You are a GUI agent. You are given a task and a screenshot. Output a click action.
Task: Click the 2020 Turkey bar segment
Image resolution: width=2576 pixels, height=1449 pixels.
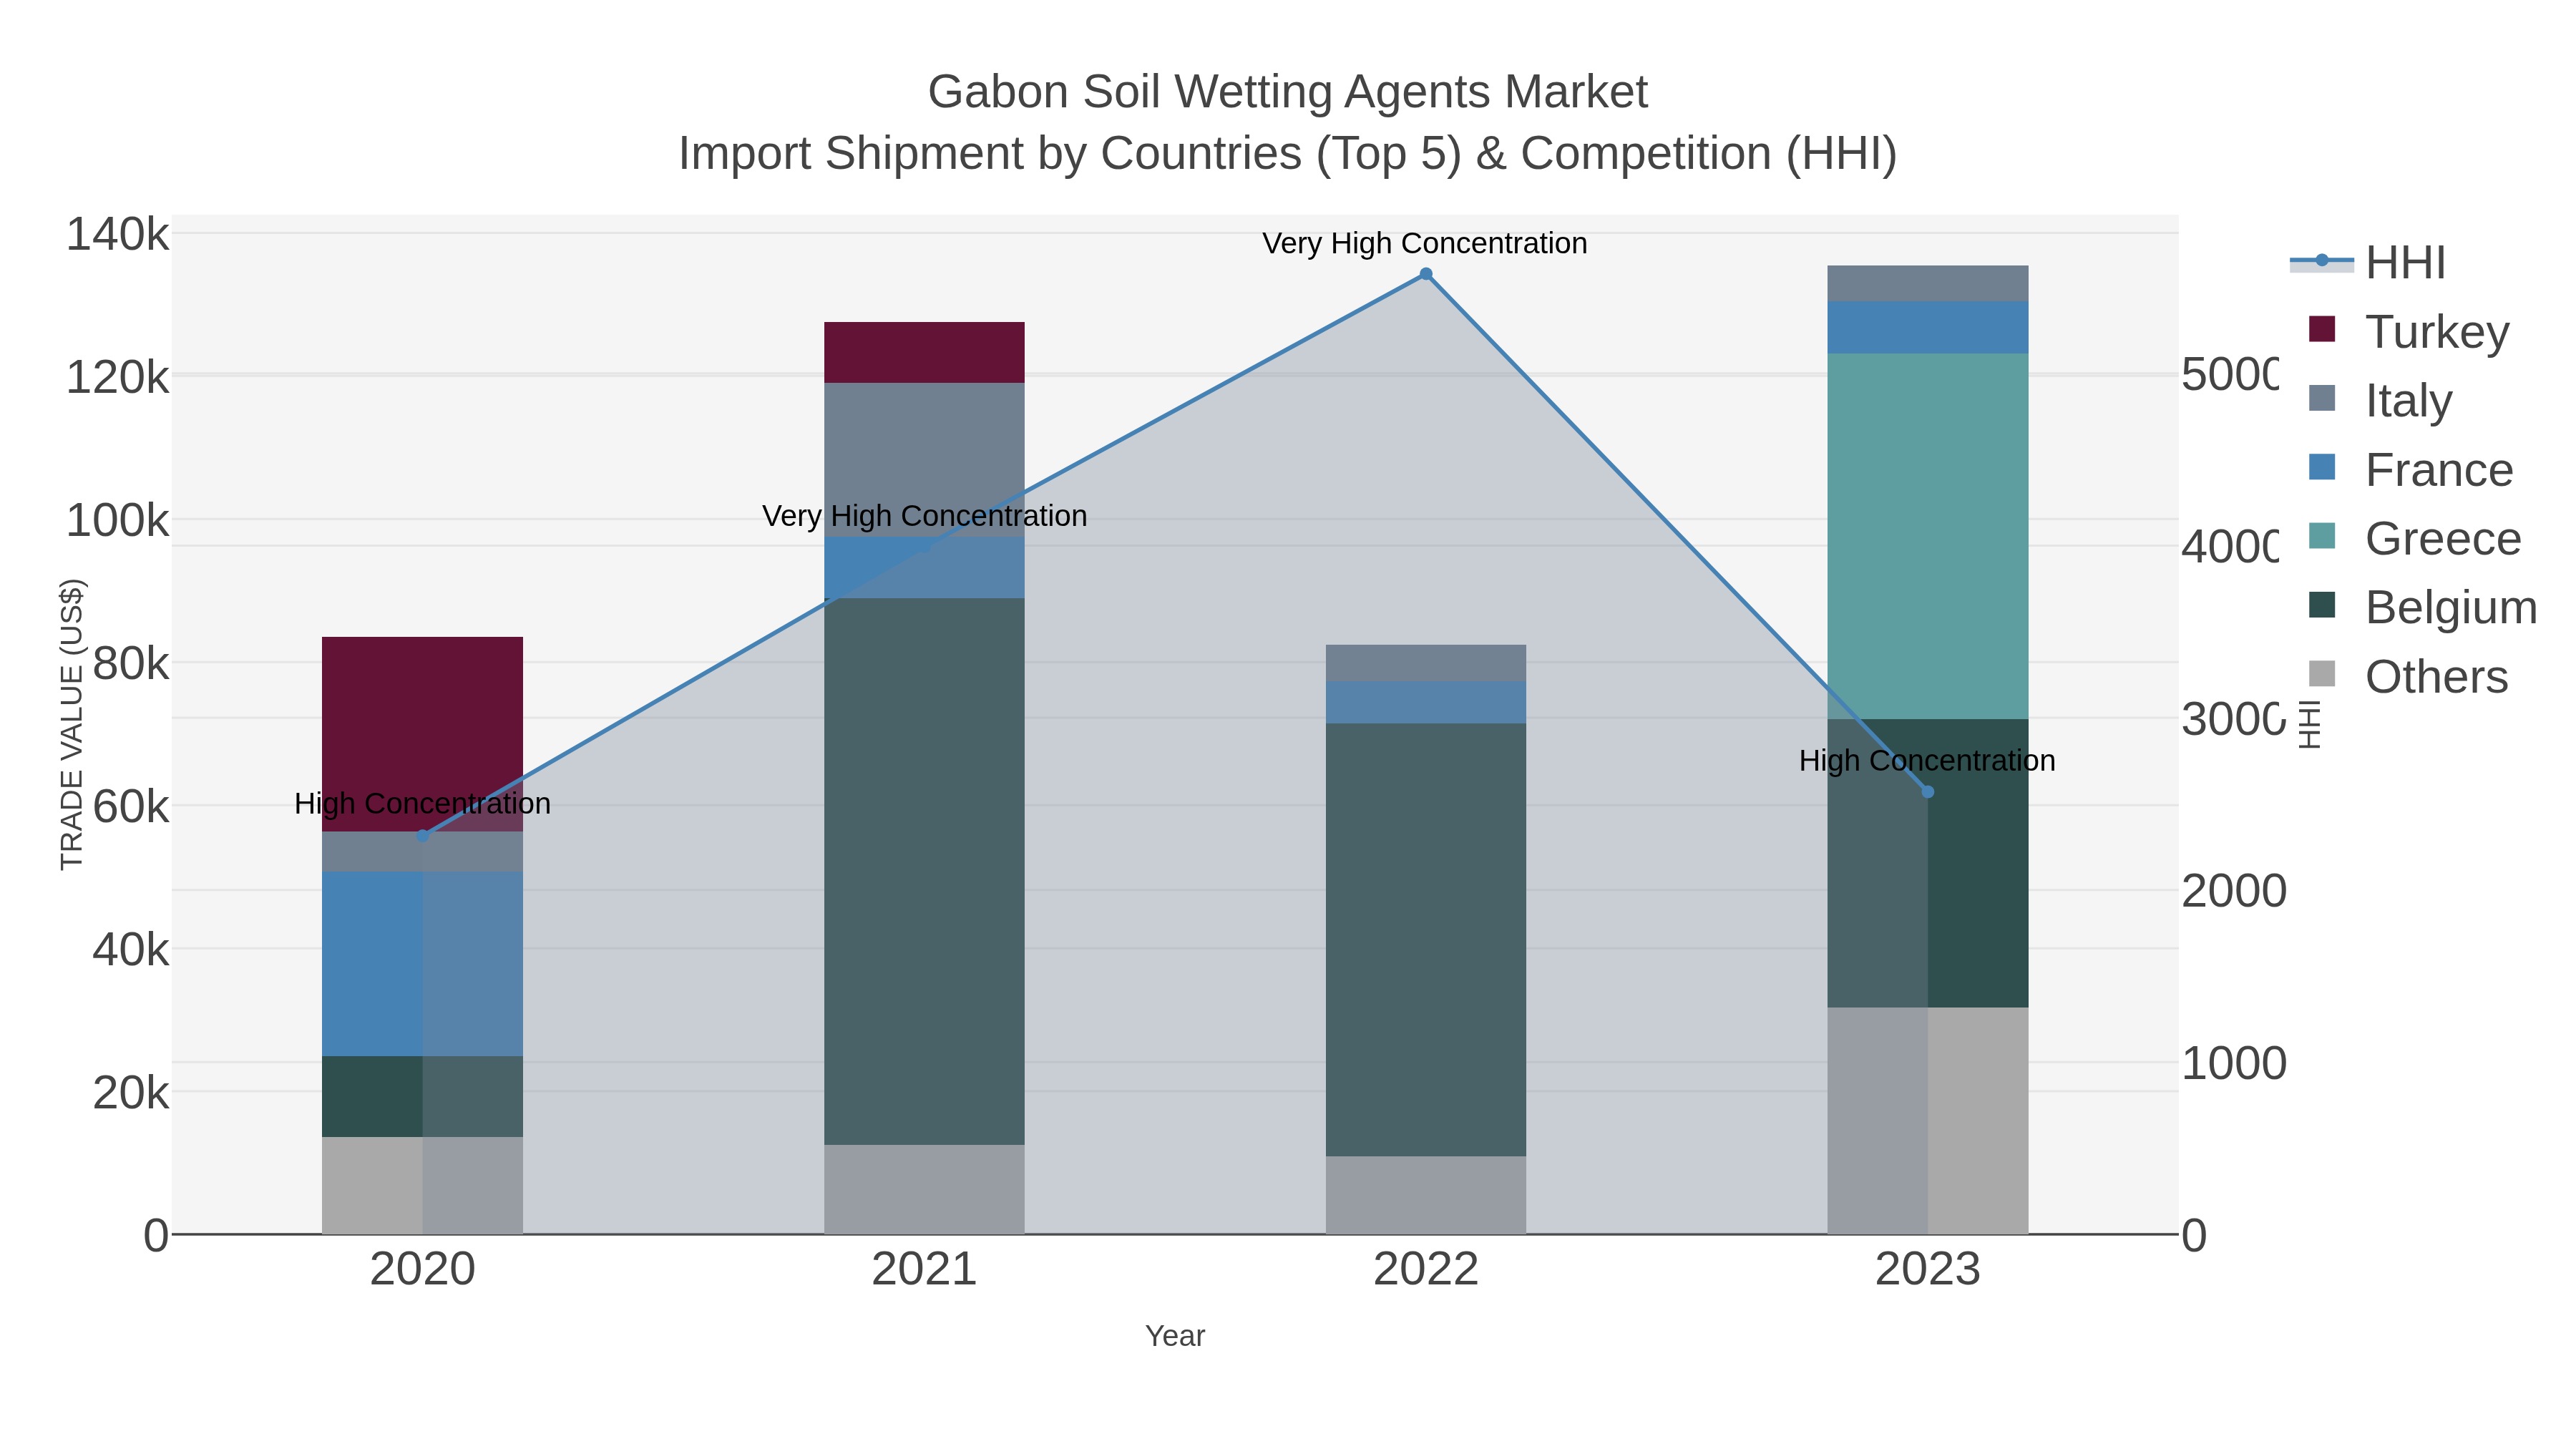(422, 734)
